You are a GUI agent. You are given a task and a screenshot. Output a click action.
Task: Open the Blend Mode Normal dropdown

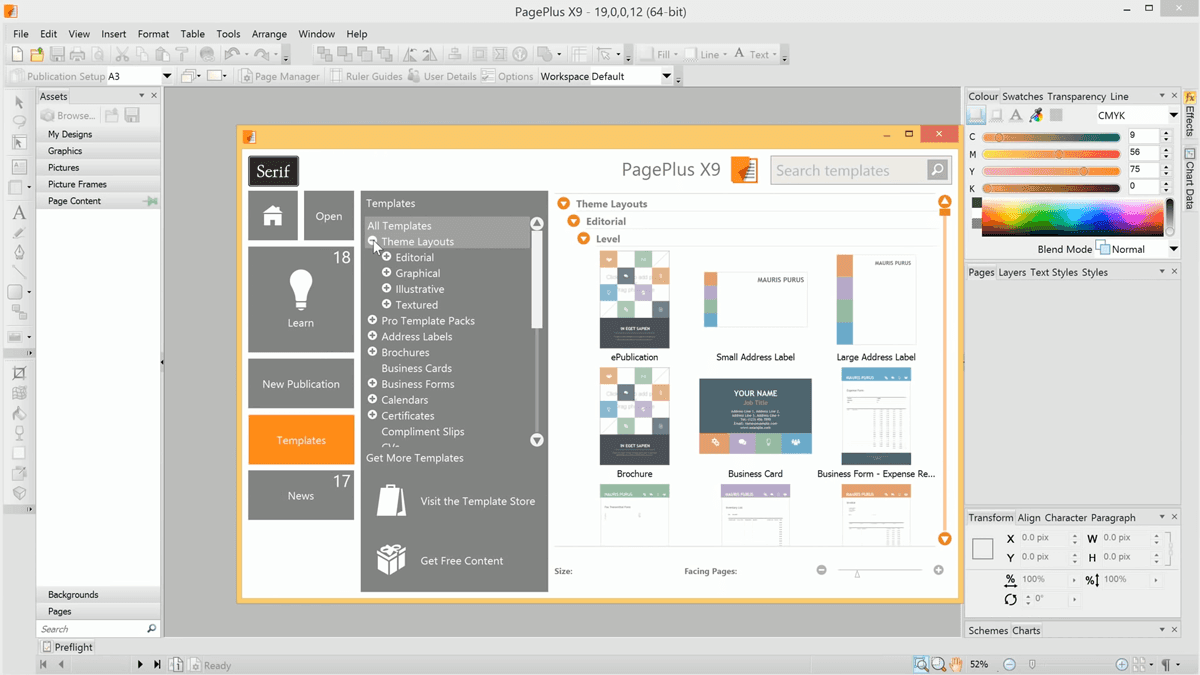pos(1173,249)
